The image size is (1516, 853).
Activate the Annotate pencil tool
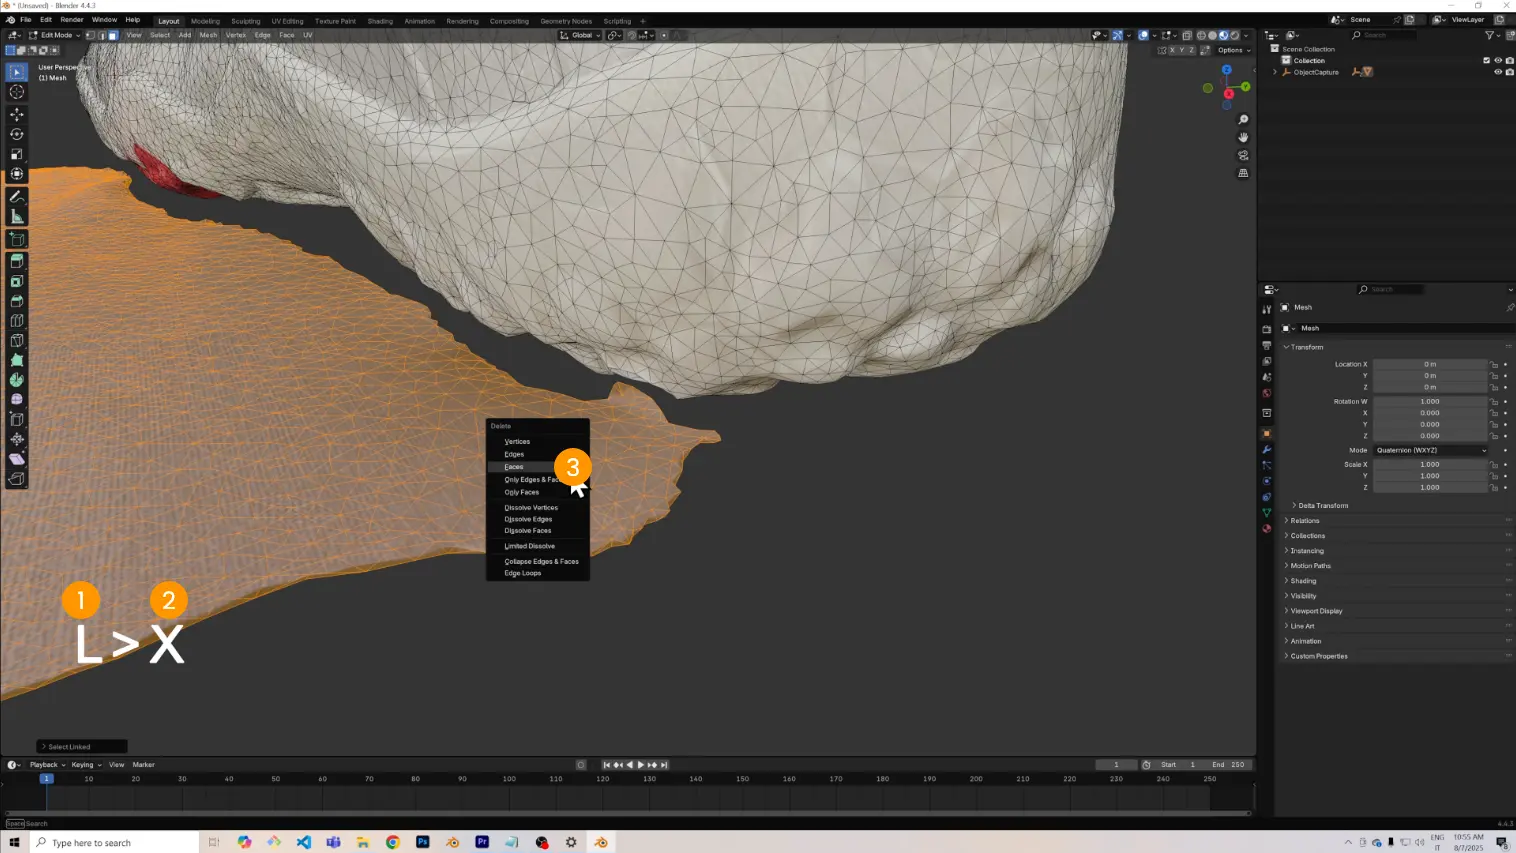click(x=17, y=197)
